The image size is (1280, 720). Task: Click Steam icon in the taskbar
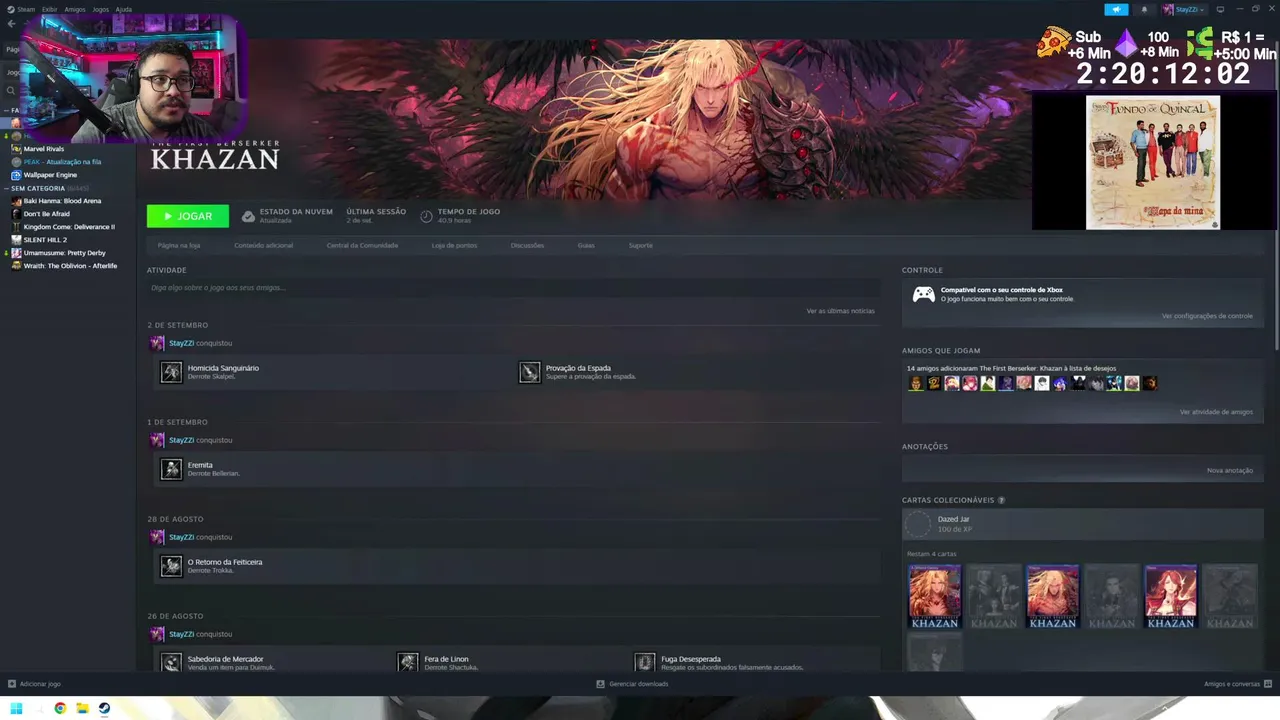click(104, 709)
